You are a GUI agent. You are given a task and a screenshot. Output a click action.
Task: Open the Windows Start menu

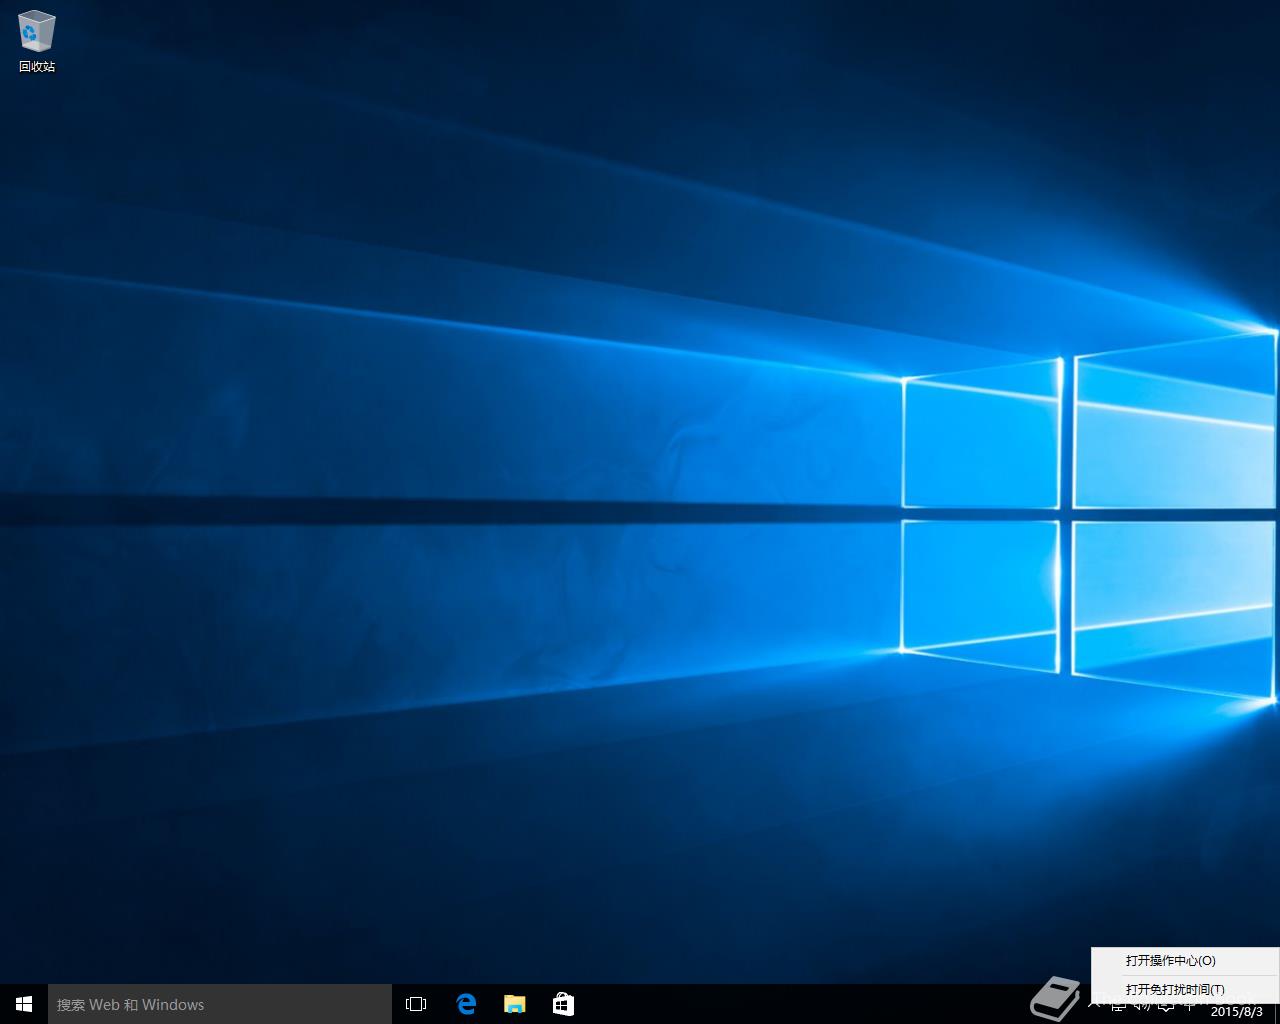[x=24, y=1004]
